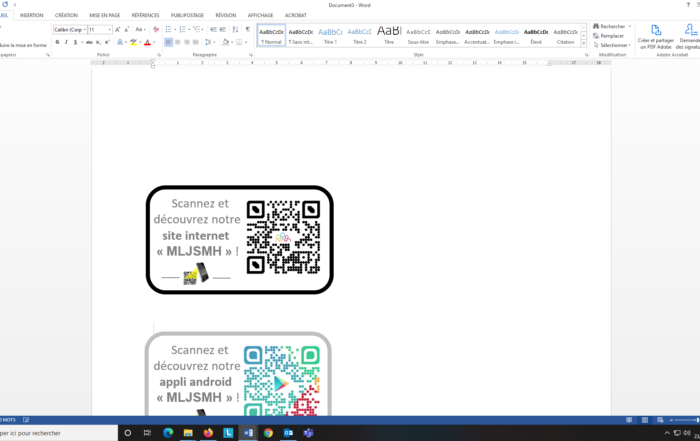
Task: Align text left
Action: tap(168, 42)
